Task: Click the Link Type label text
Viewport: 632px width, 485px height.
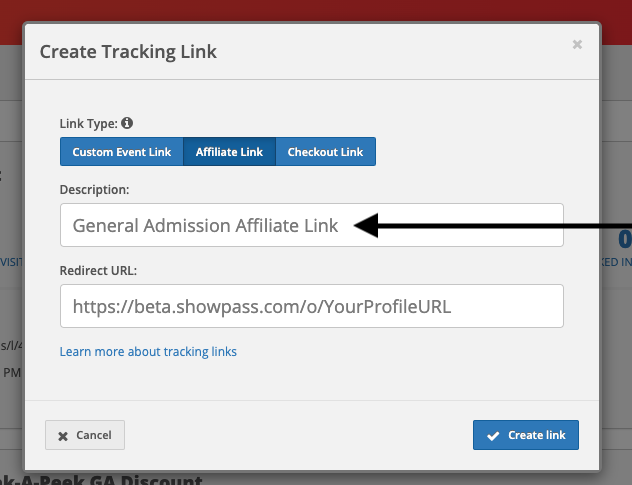Action: pos(89,123)
